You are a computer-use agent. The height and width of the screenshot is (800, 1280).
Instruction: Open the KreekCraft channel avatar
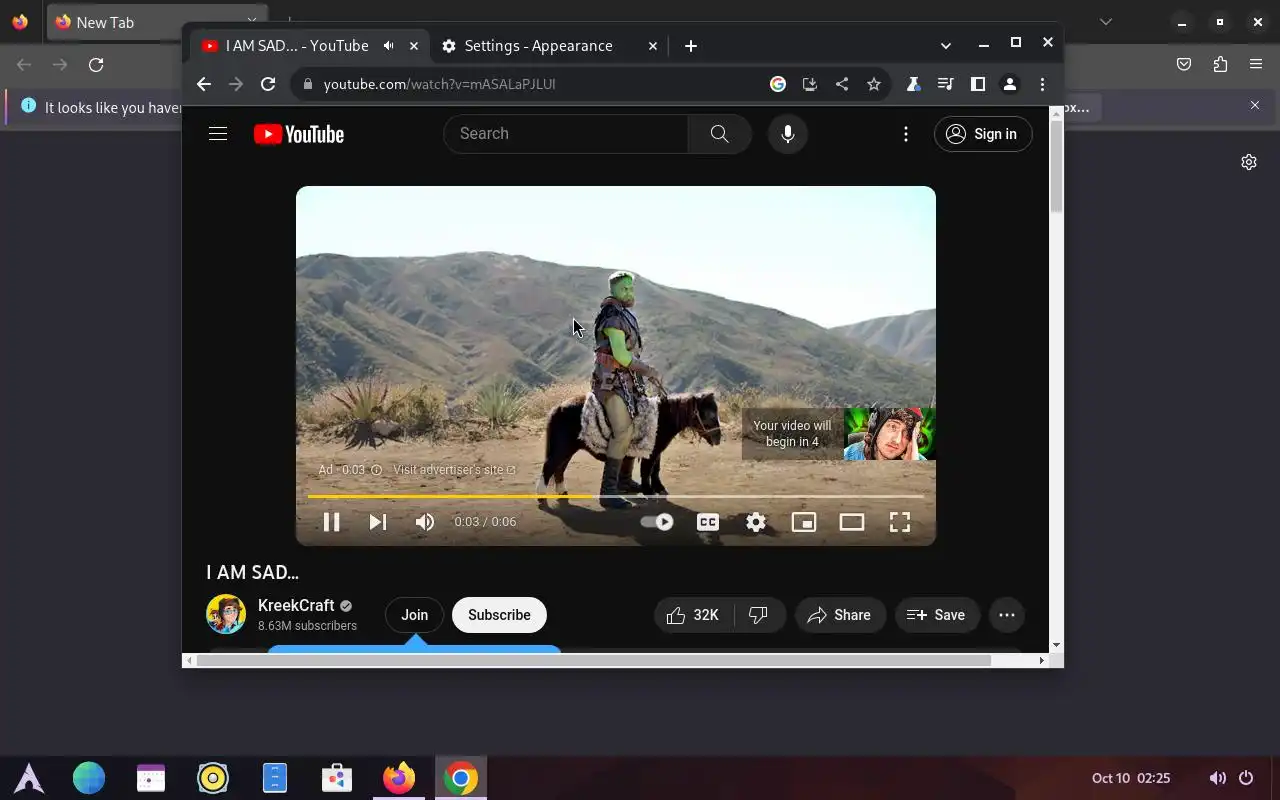tap(226, 614)
